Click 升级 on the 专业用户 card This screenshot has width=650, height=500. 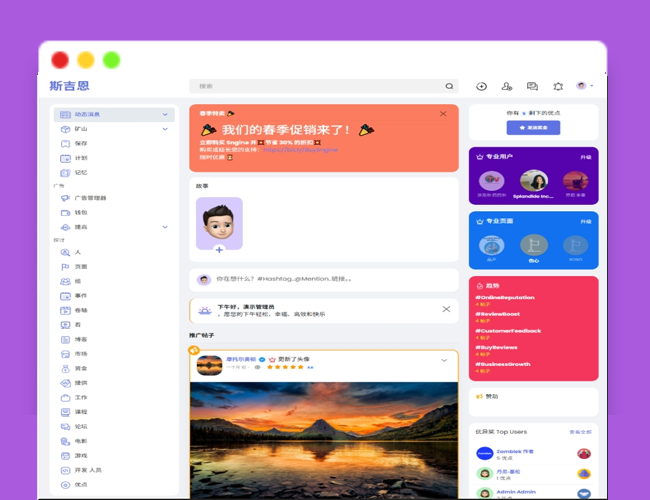coord(585,158)
